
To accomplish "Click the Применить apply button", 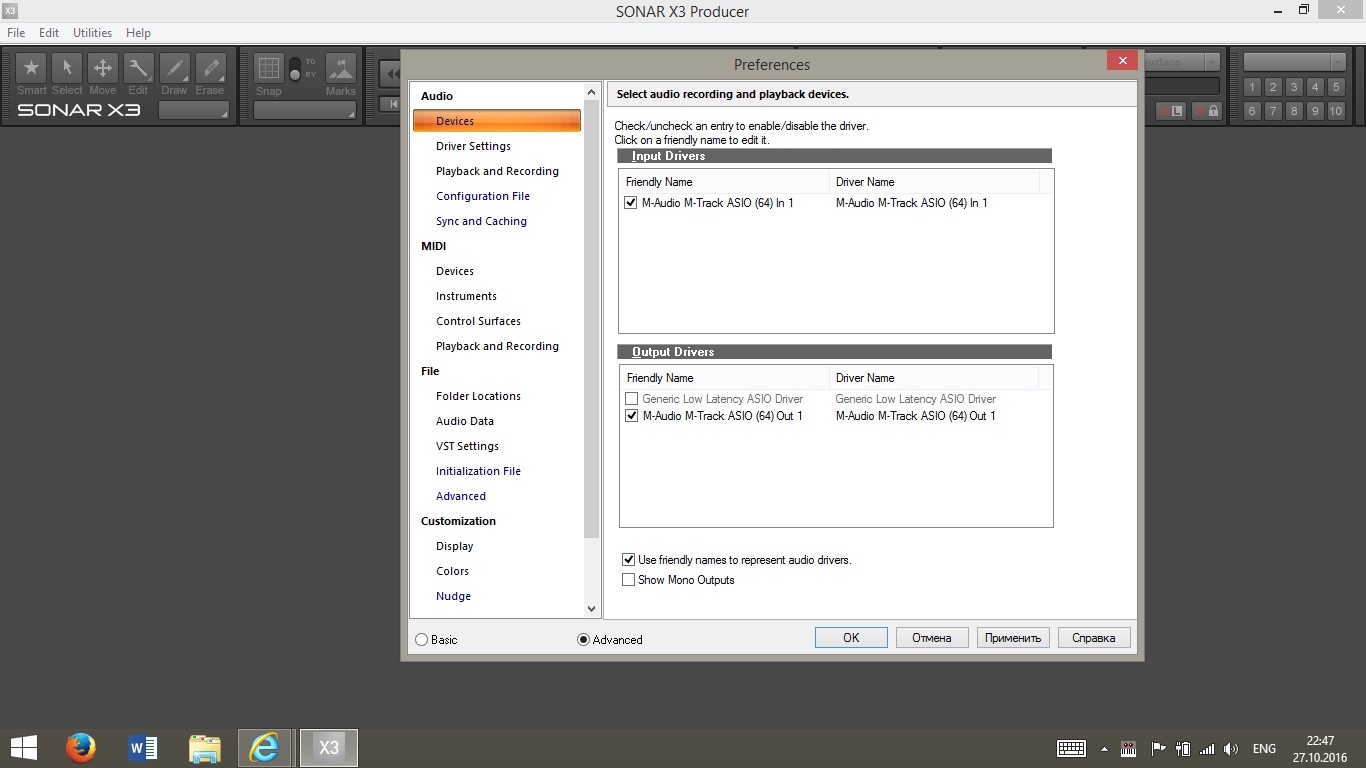I will coord(1013,638).
